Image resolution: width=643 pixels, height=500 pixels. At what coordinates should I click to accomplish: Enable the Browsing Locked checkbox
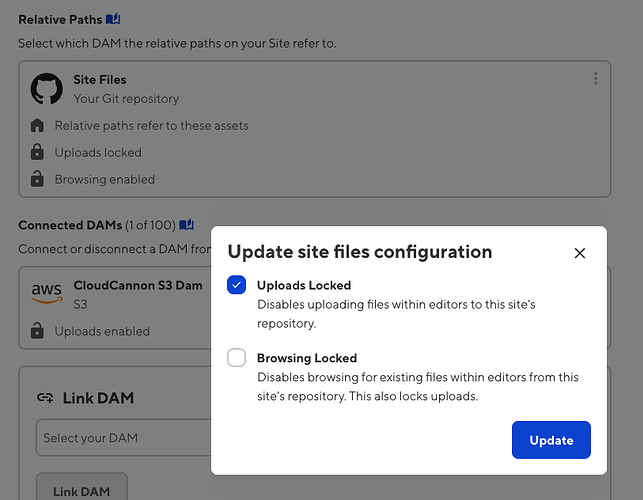click(237, 357)
